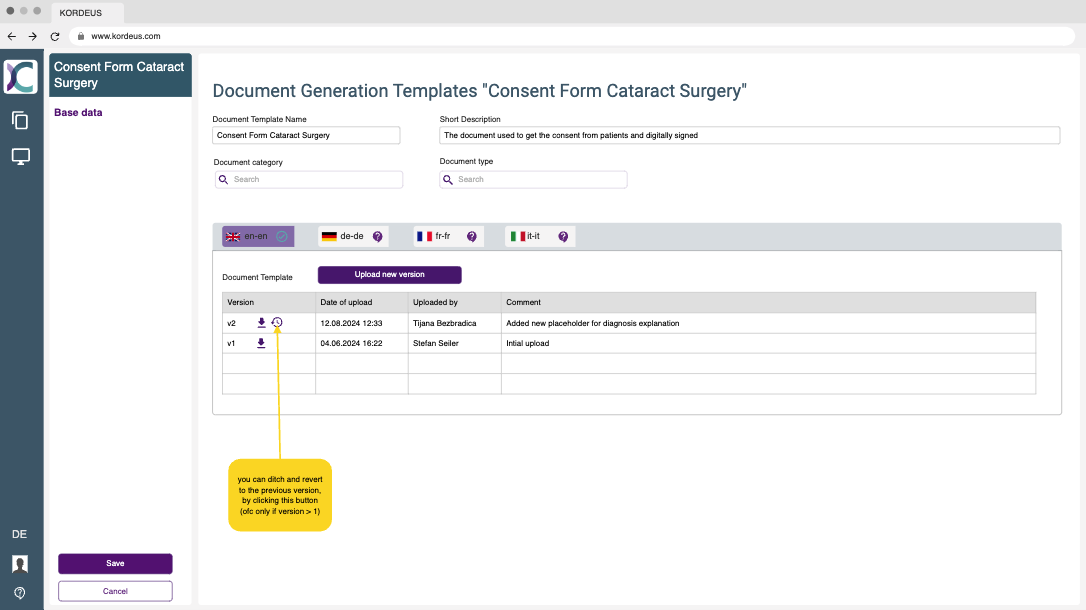Click the Kordeus logo in the sidebar
This screenshot has height=610, width=1086.
[x=20, y=77]
